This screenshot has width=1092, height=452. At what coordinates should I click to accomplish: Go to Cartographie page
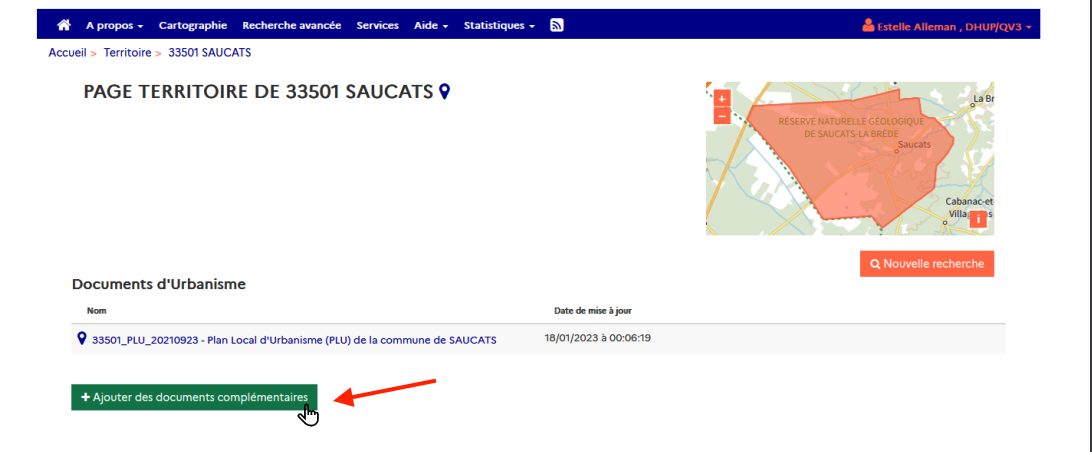tap(192, 25)
